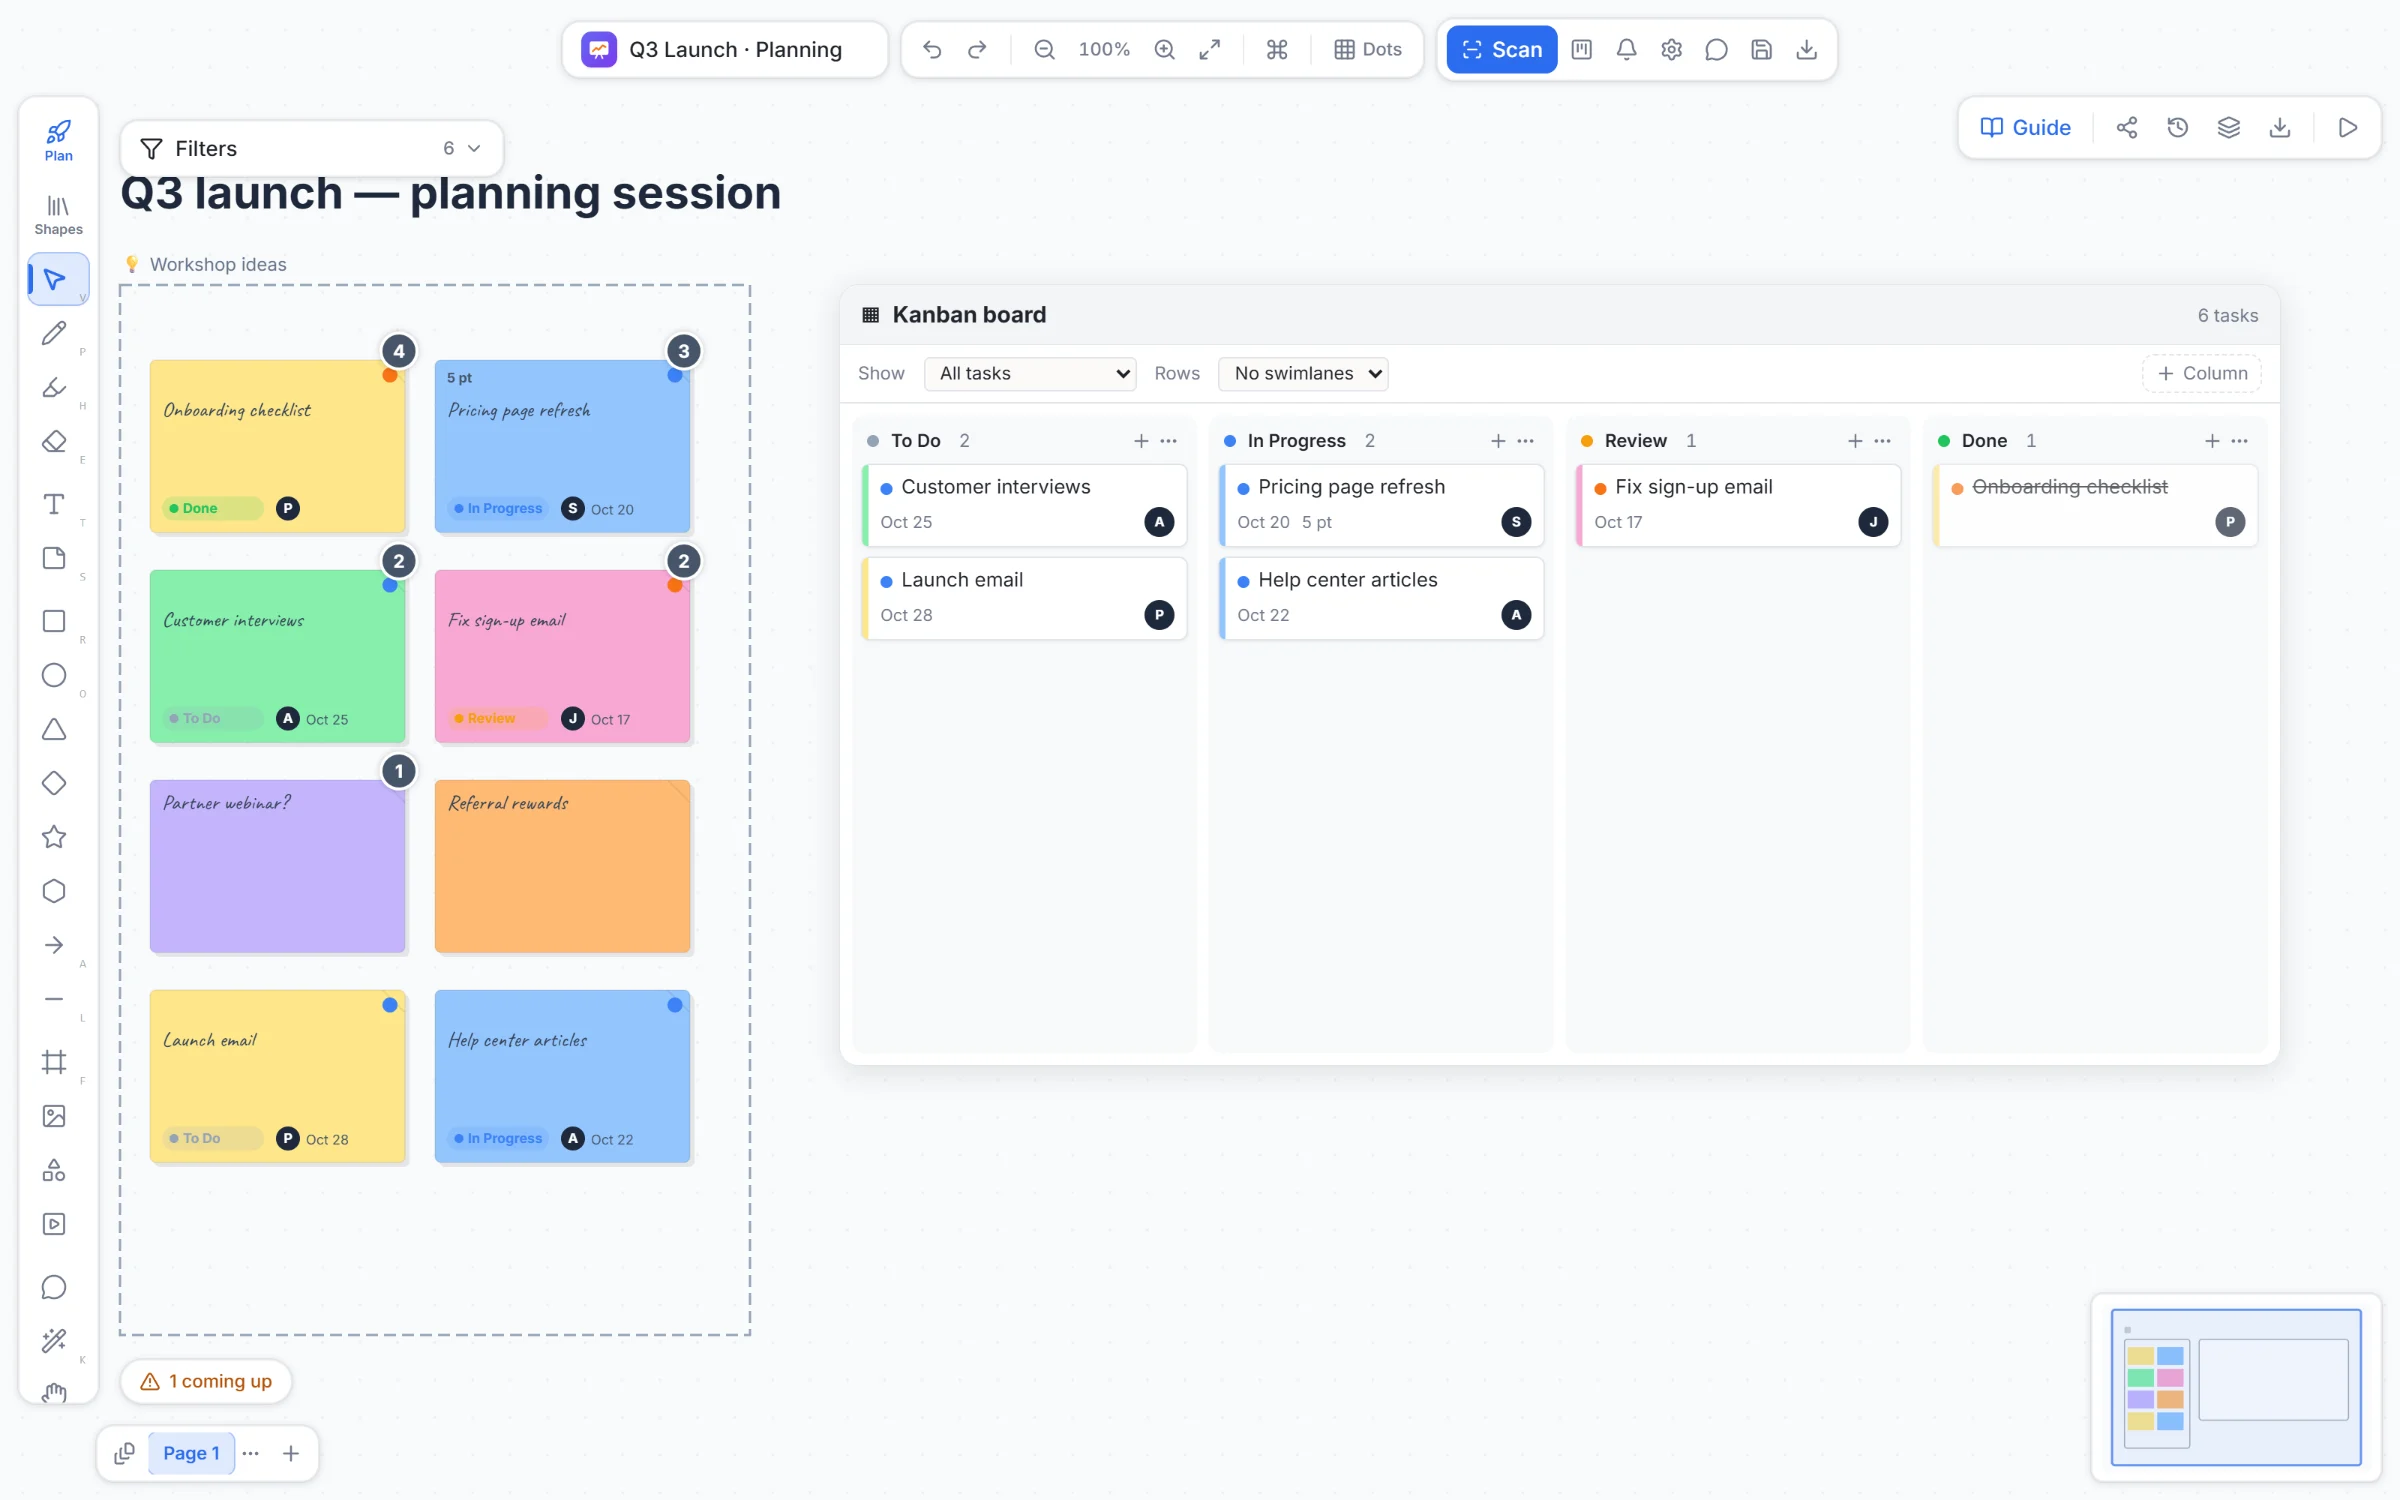
Task: Toggle the fullscreen expand icon
Action: click(x=1209, y=49)
